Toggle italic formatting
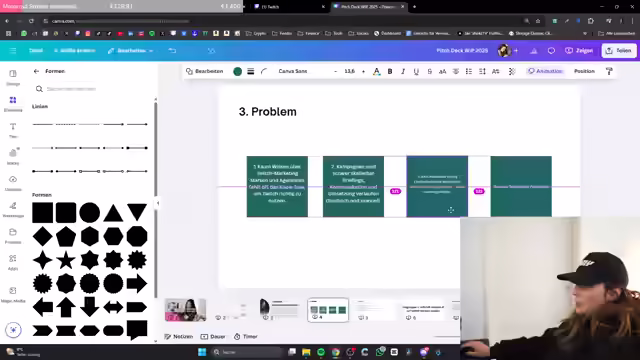 pos(403,71)
